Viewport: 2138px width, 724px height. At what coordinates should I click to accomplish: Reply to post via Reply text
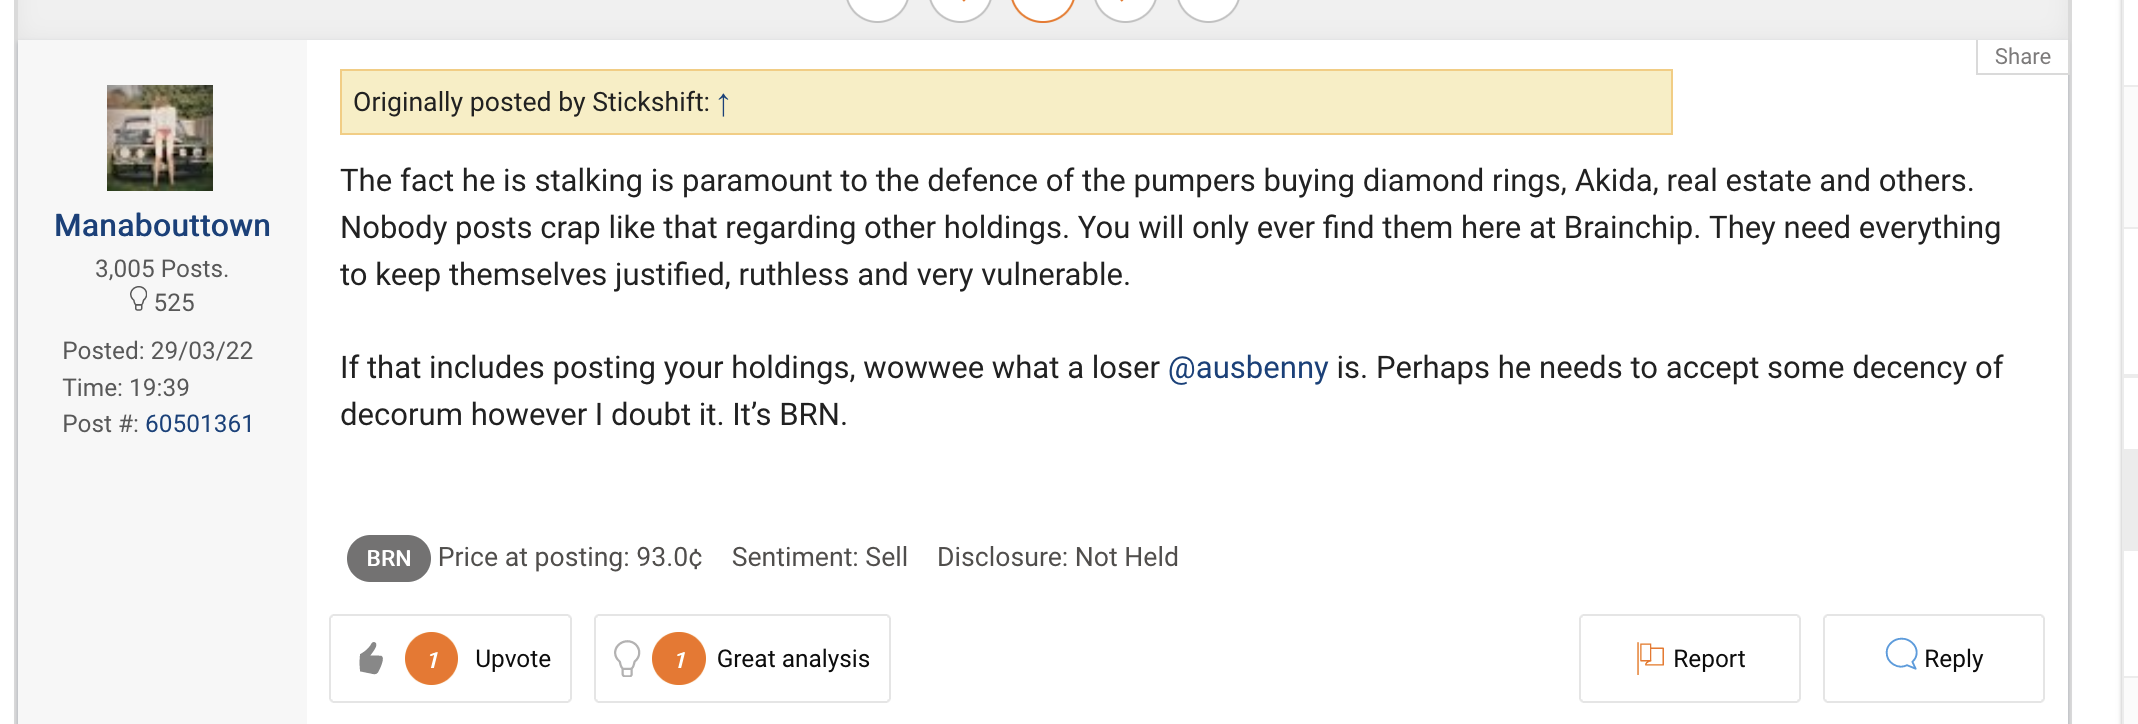pyautogui.click(x=1953, y=659)
